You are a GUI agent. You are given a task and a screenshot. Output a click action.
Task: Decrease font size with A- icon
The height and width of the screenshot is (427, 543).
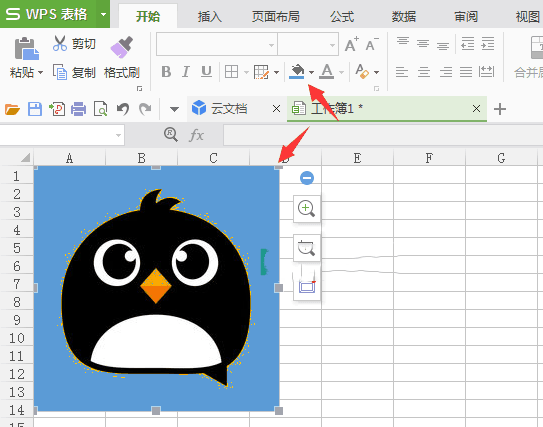[372, 44]
